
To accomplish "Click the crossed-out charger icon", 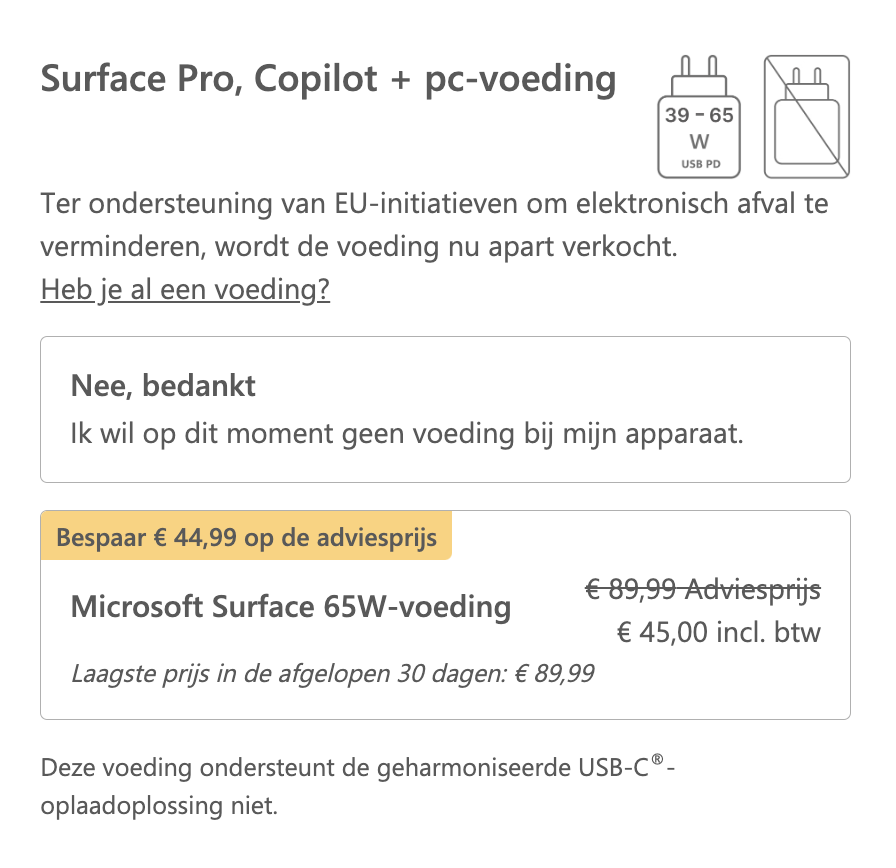I will tap(806, 116).
